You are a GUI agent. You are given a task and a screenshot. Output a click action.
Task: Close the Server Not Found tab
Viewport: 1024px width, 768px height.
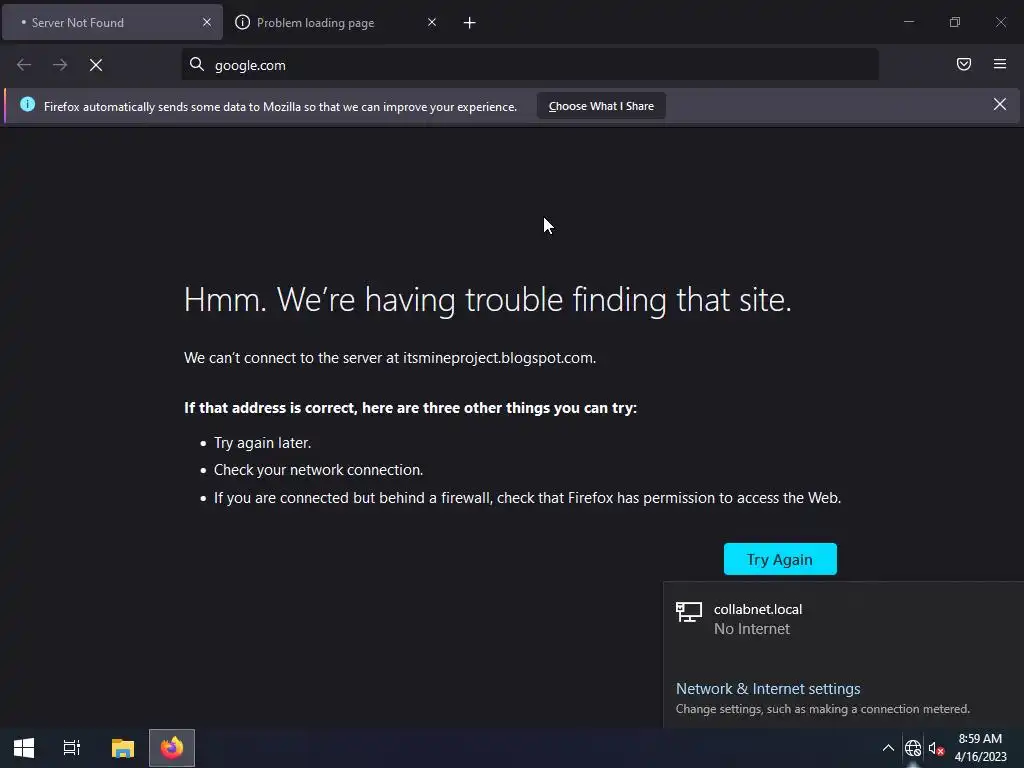point(207,22)
